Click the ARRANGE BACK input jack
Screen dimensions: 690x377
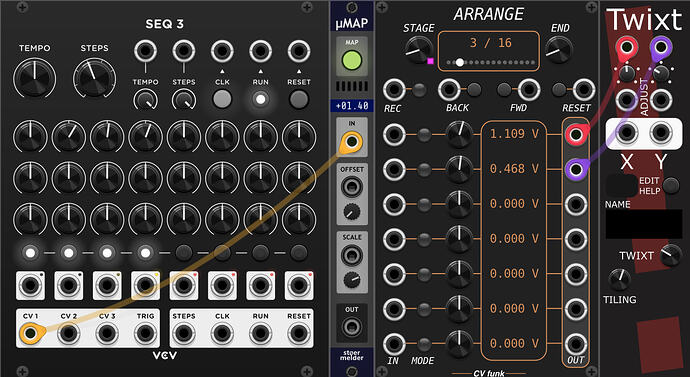[x=449, y=90]
